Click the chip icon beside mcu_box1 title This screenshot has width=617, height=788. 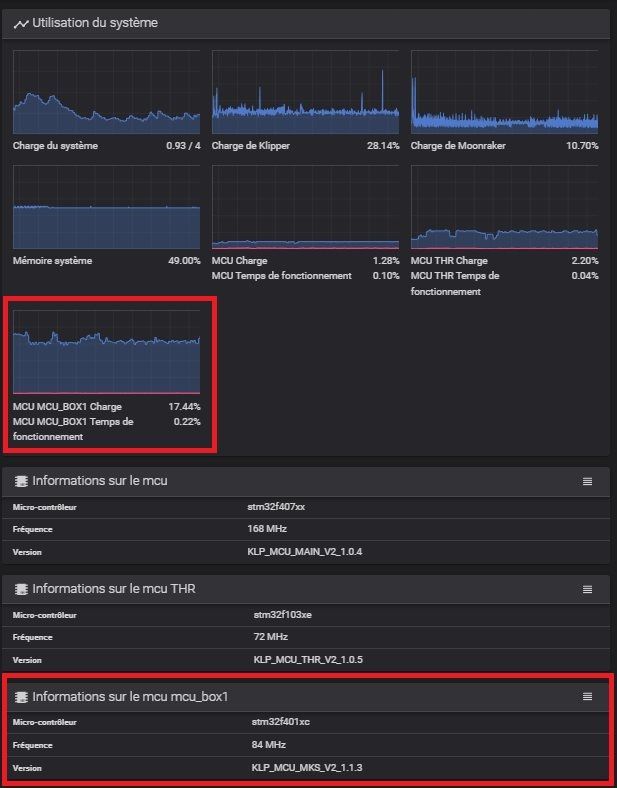21,696
